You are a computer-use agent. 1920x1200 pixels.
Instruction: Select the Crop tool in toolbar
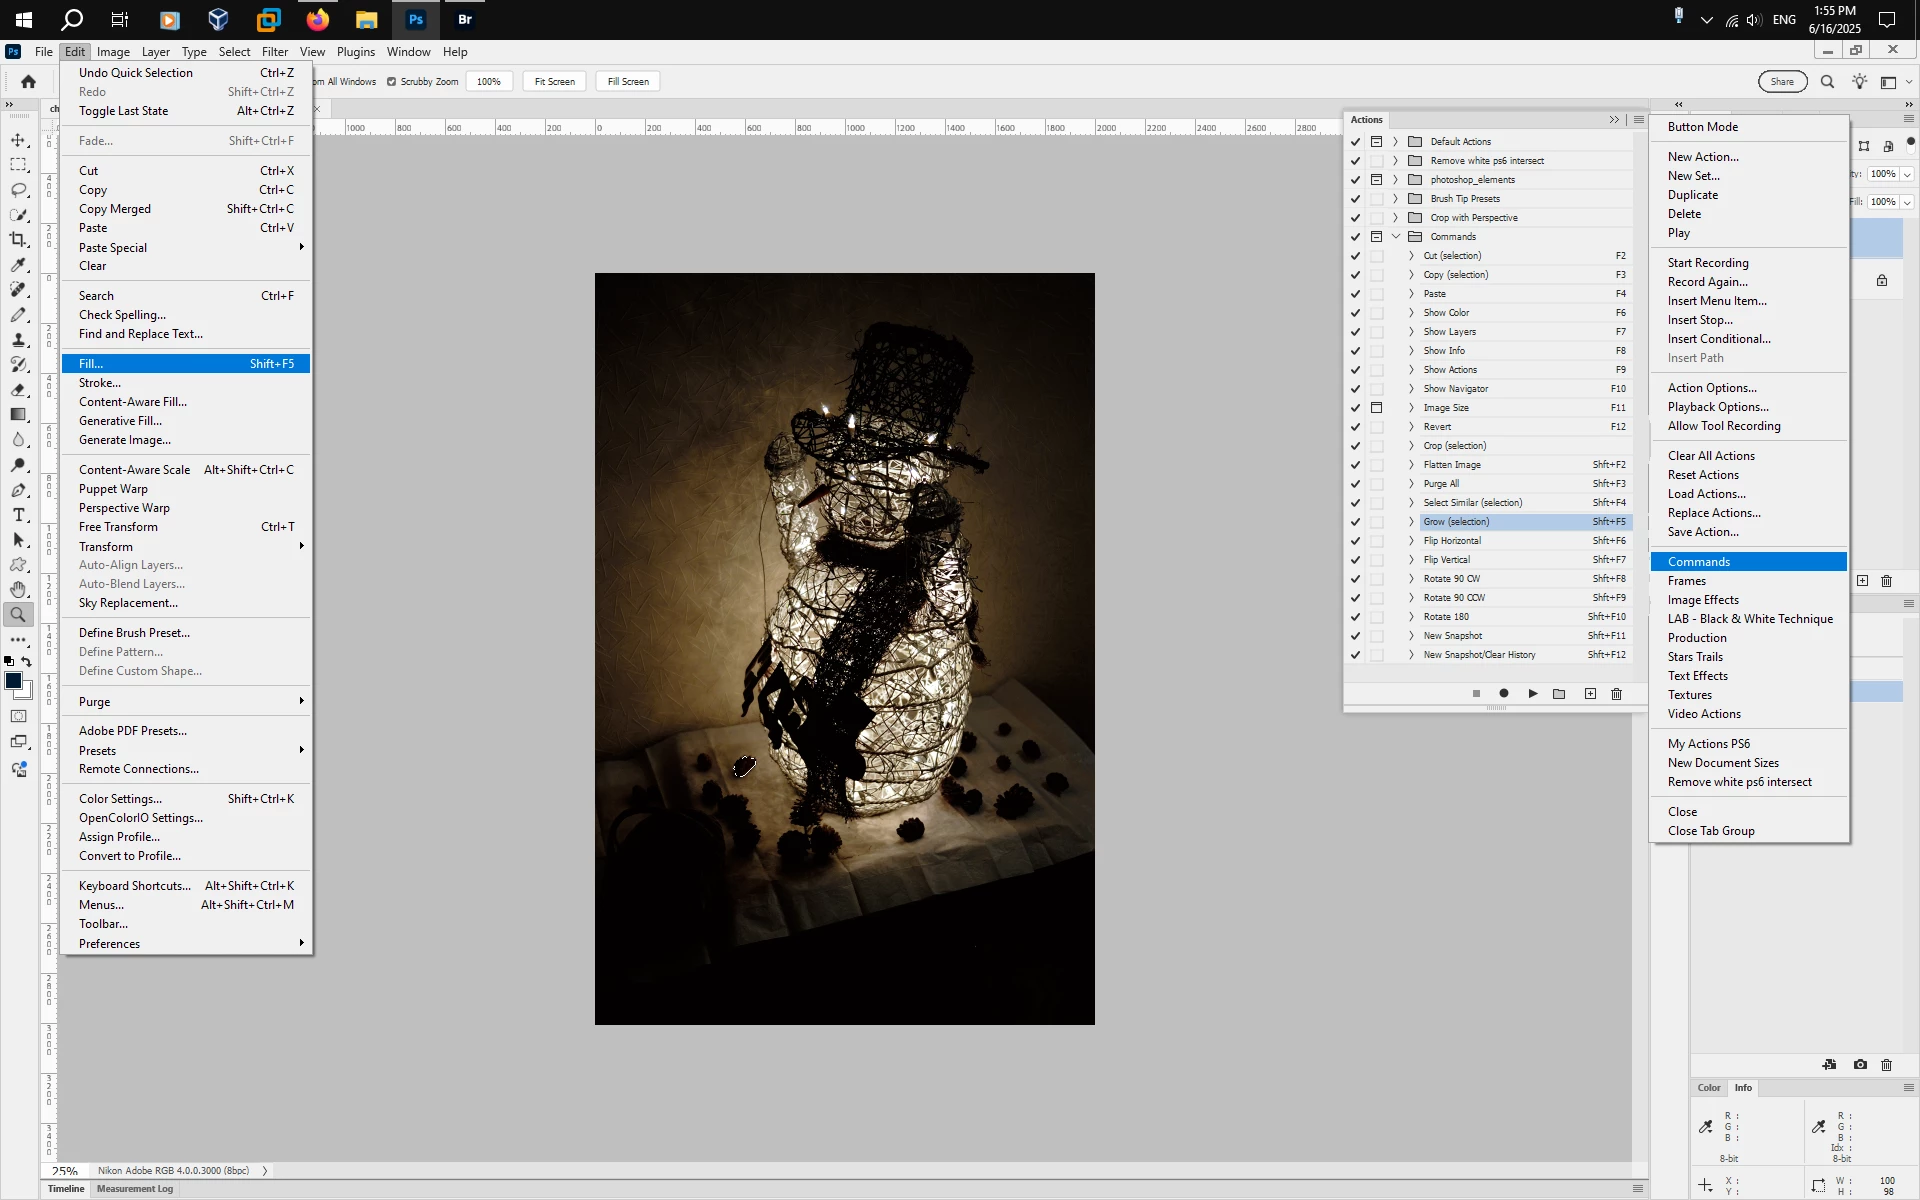click(18, 240)
